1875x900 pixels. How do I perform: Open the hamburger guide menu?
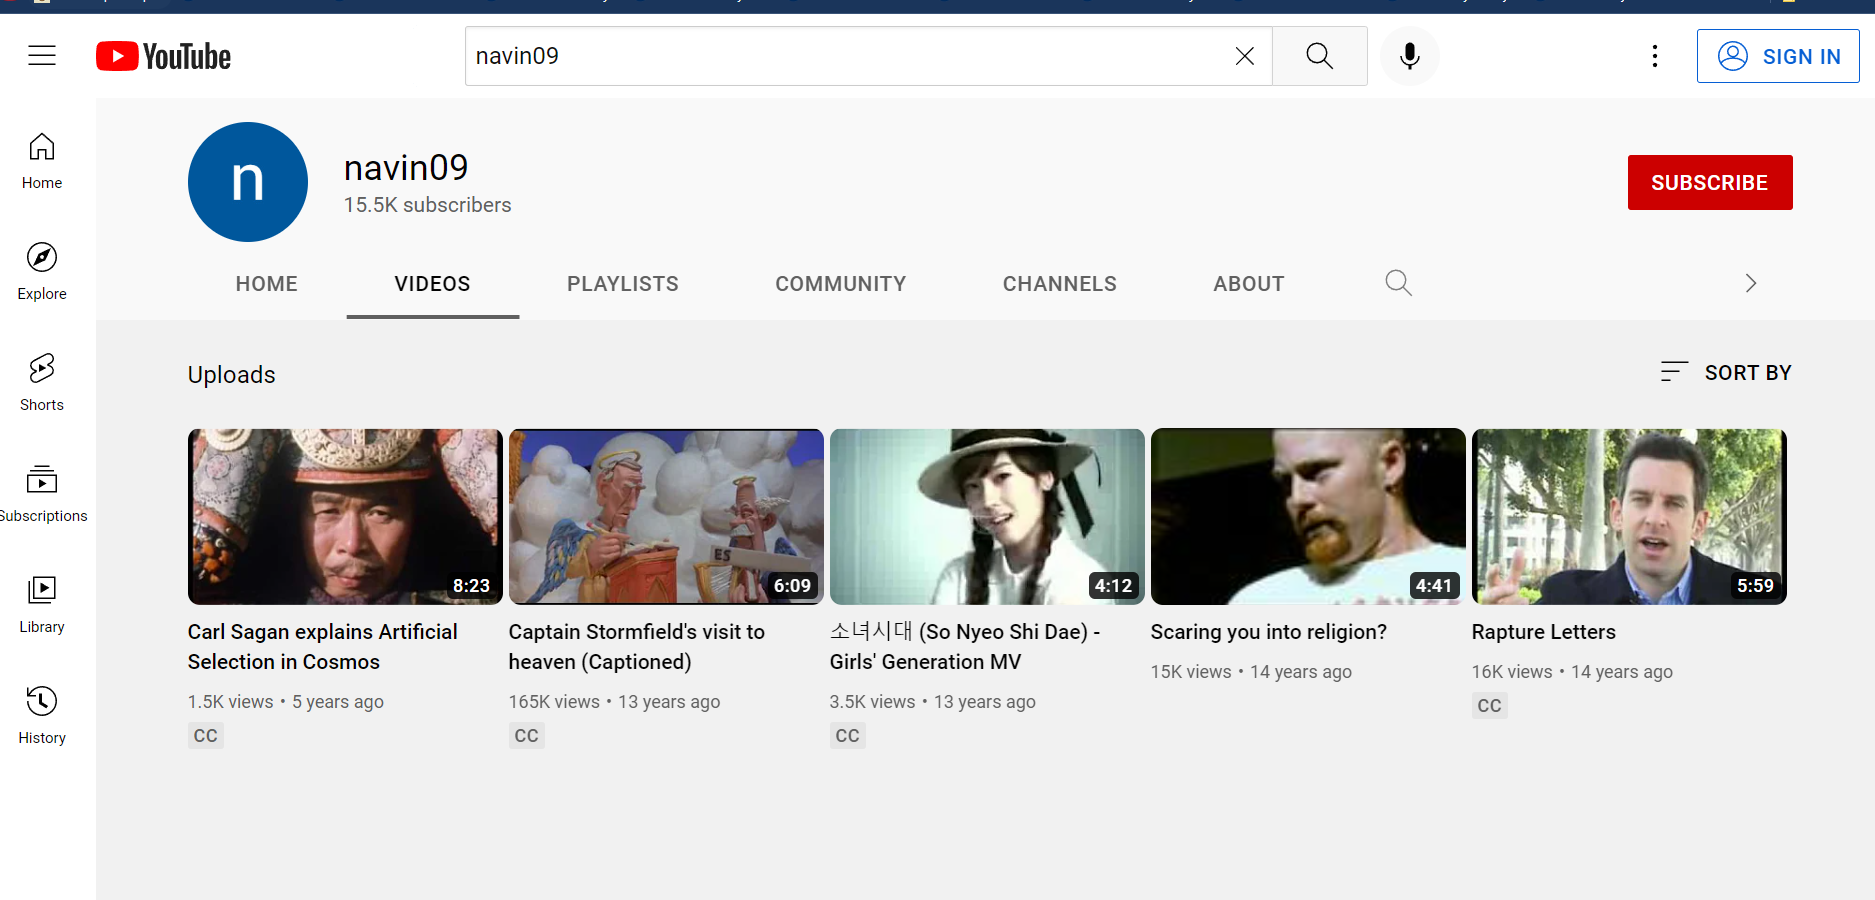tap(42, 56)
